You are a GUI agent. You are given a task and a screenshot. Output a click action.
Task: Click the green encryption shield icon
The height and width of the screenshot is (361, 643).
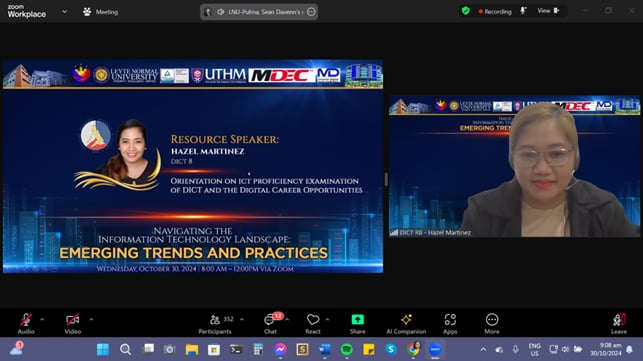coord(465,11)
